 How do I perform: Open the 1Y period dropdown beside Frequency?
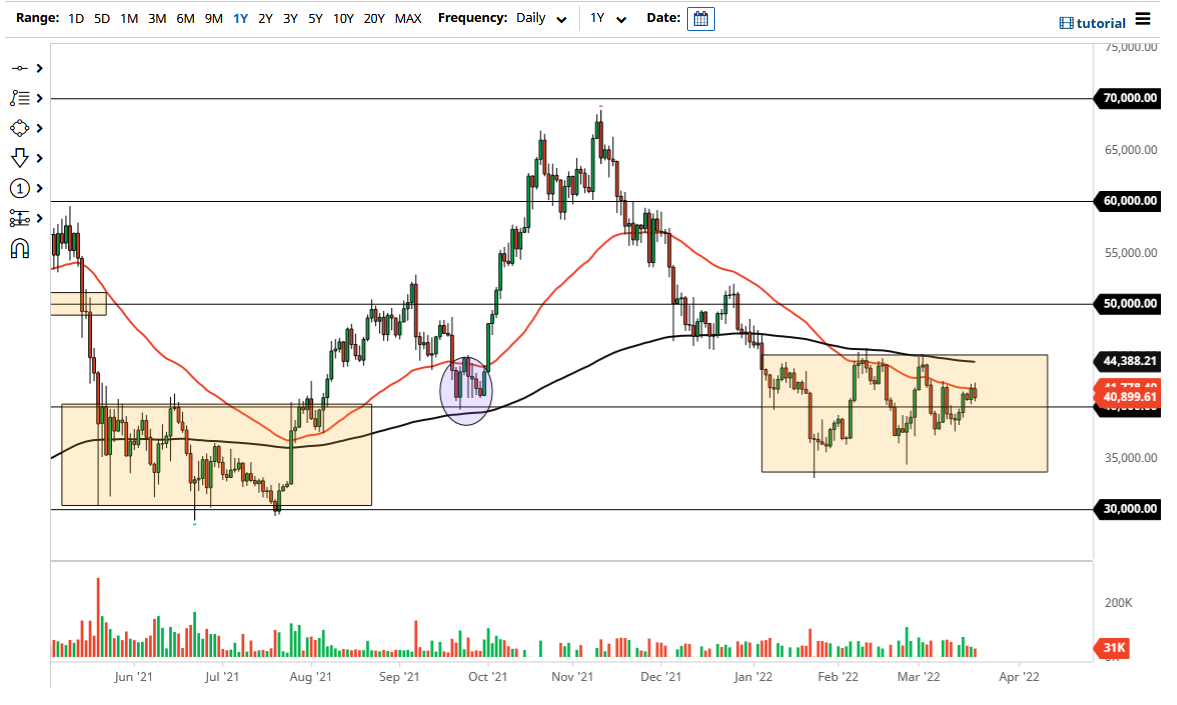click(607, 18)
